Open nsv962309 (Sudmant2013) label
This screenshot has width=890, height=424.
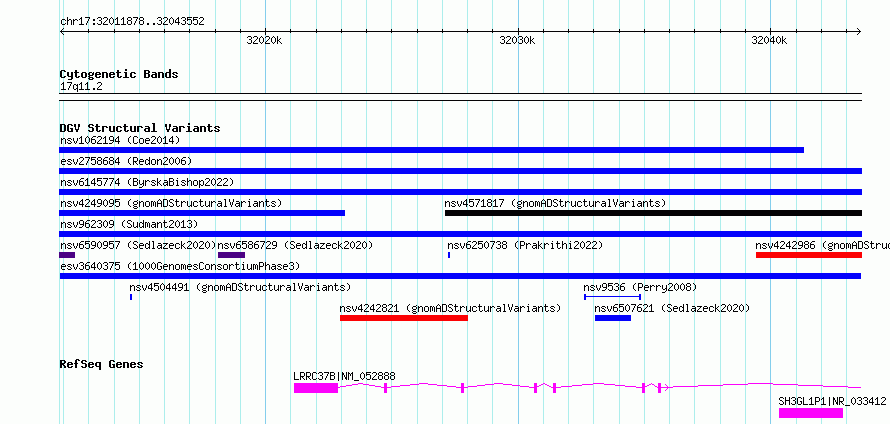(x=129, y=224)
